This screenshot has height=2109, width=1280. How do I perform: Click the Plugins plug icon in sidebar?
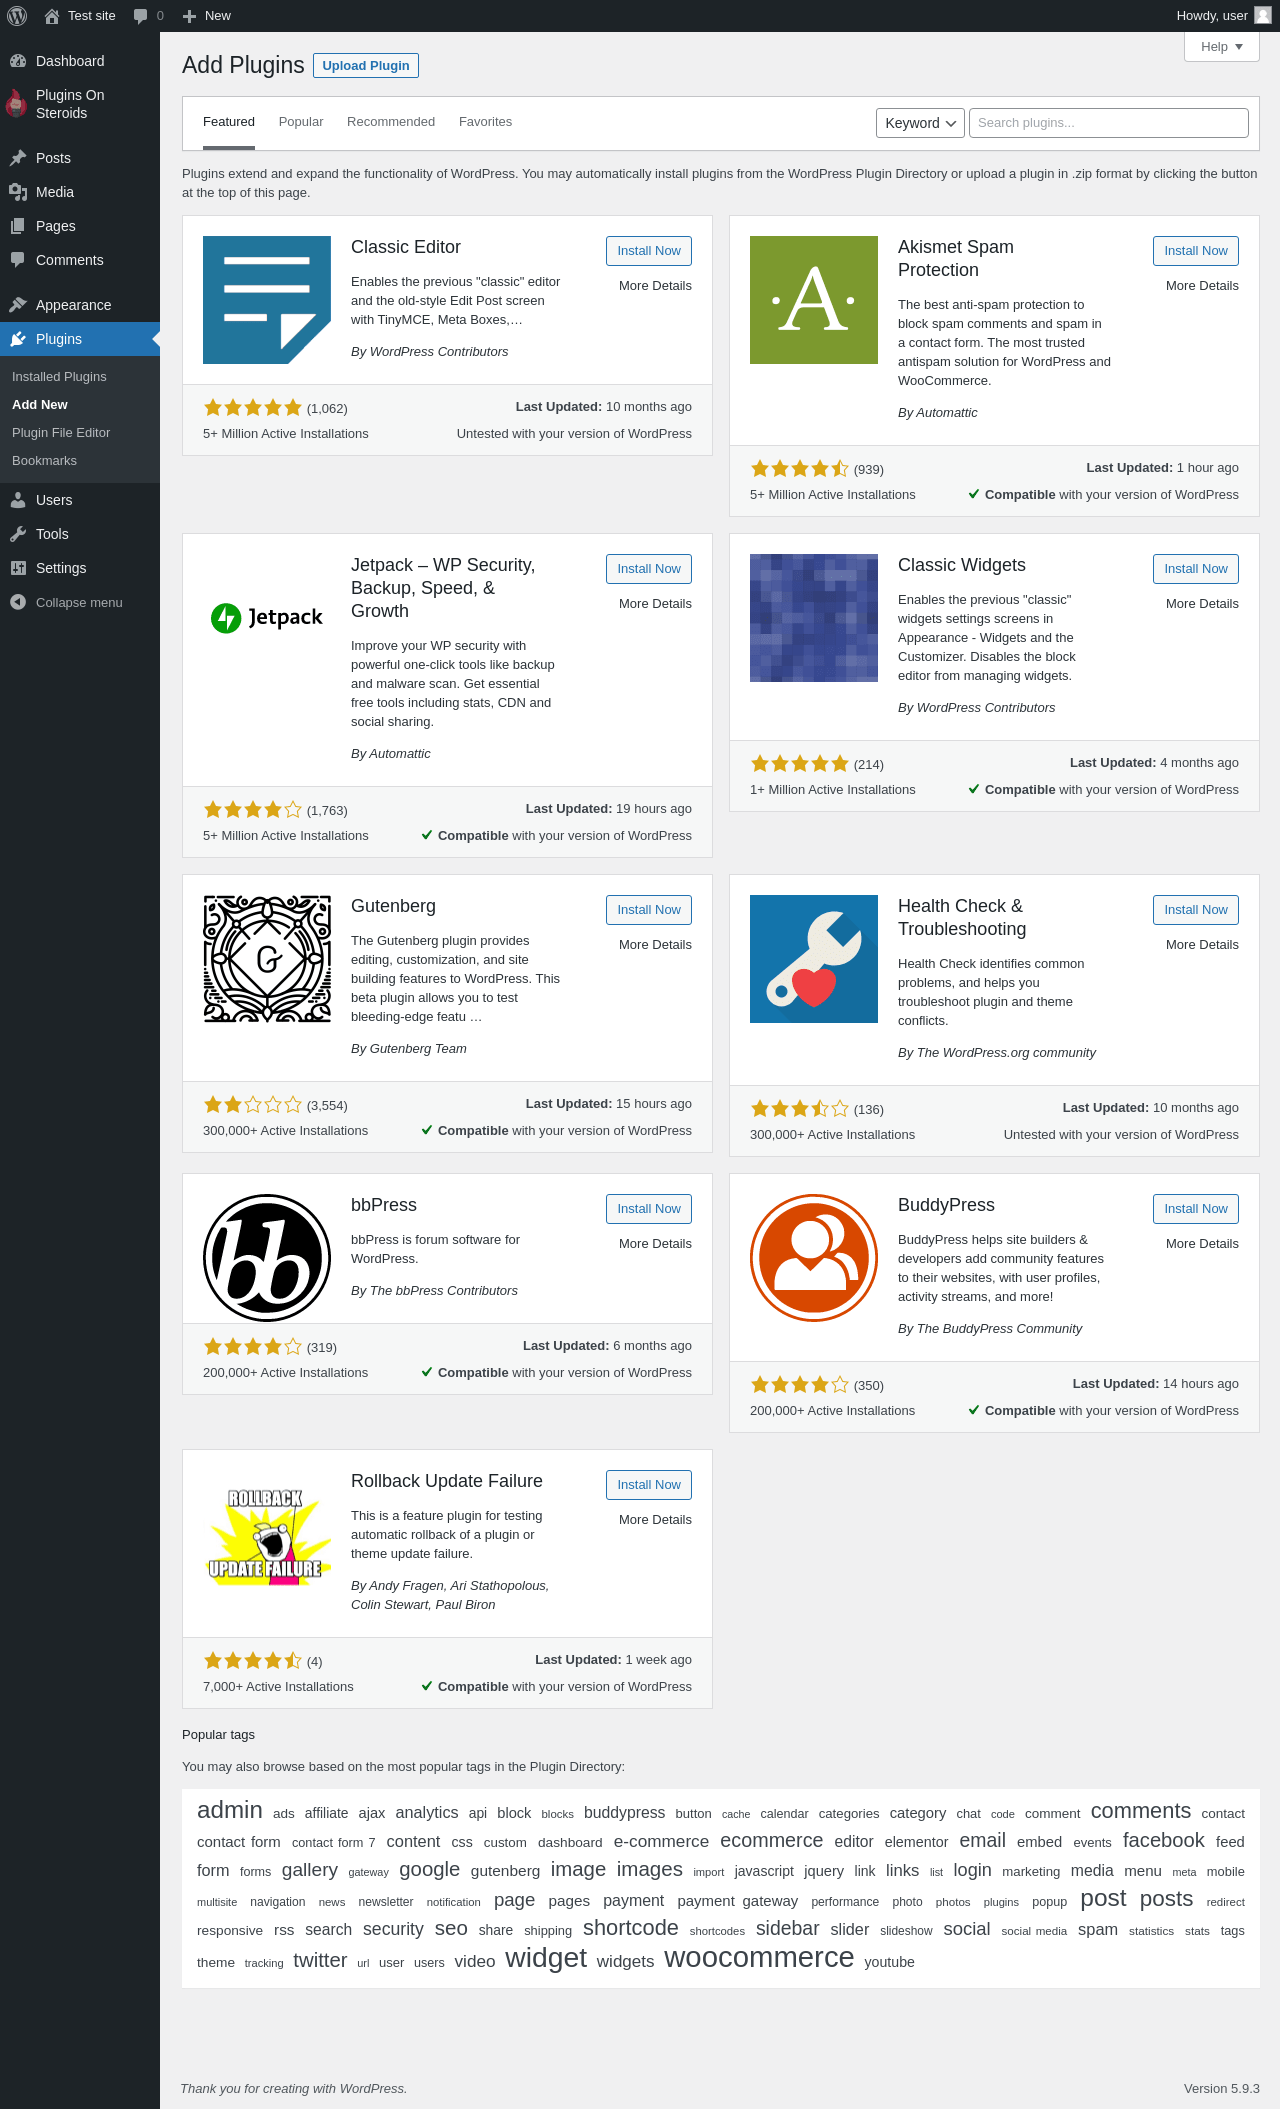click(x=18, y=339)
